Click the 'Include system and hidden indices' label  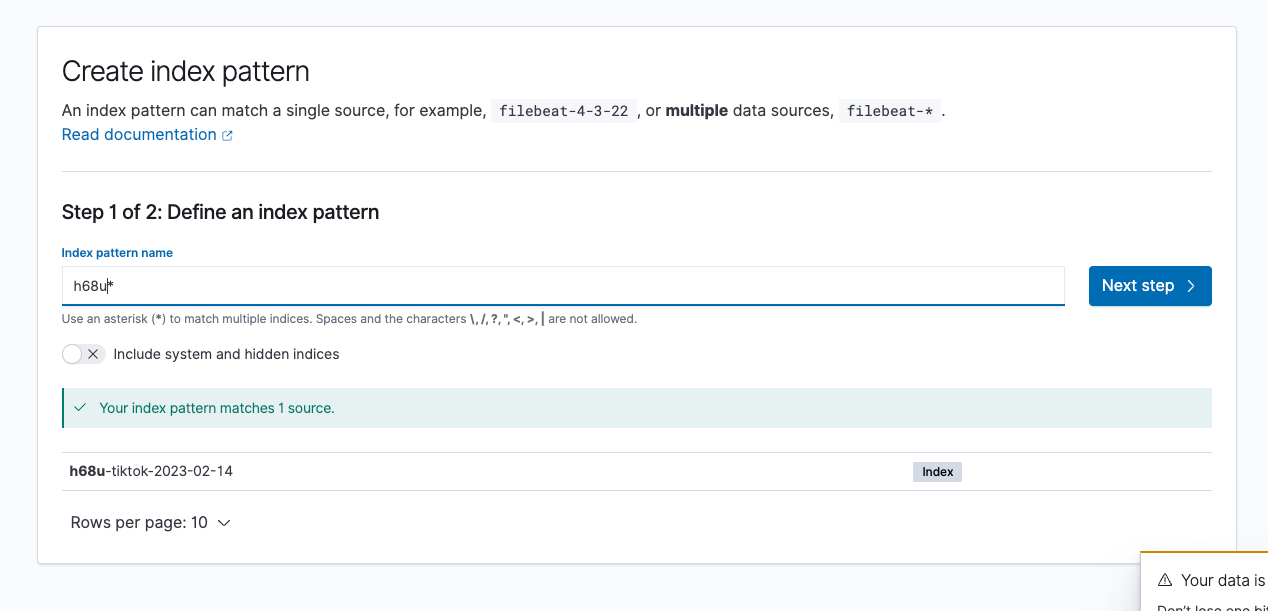[226, 354]
